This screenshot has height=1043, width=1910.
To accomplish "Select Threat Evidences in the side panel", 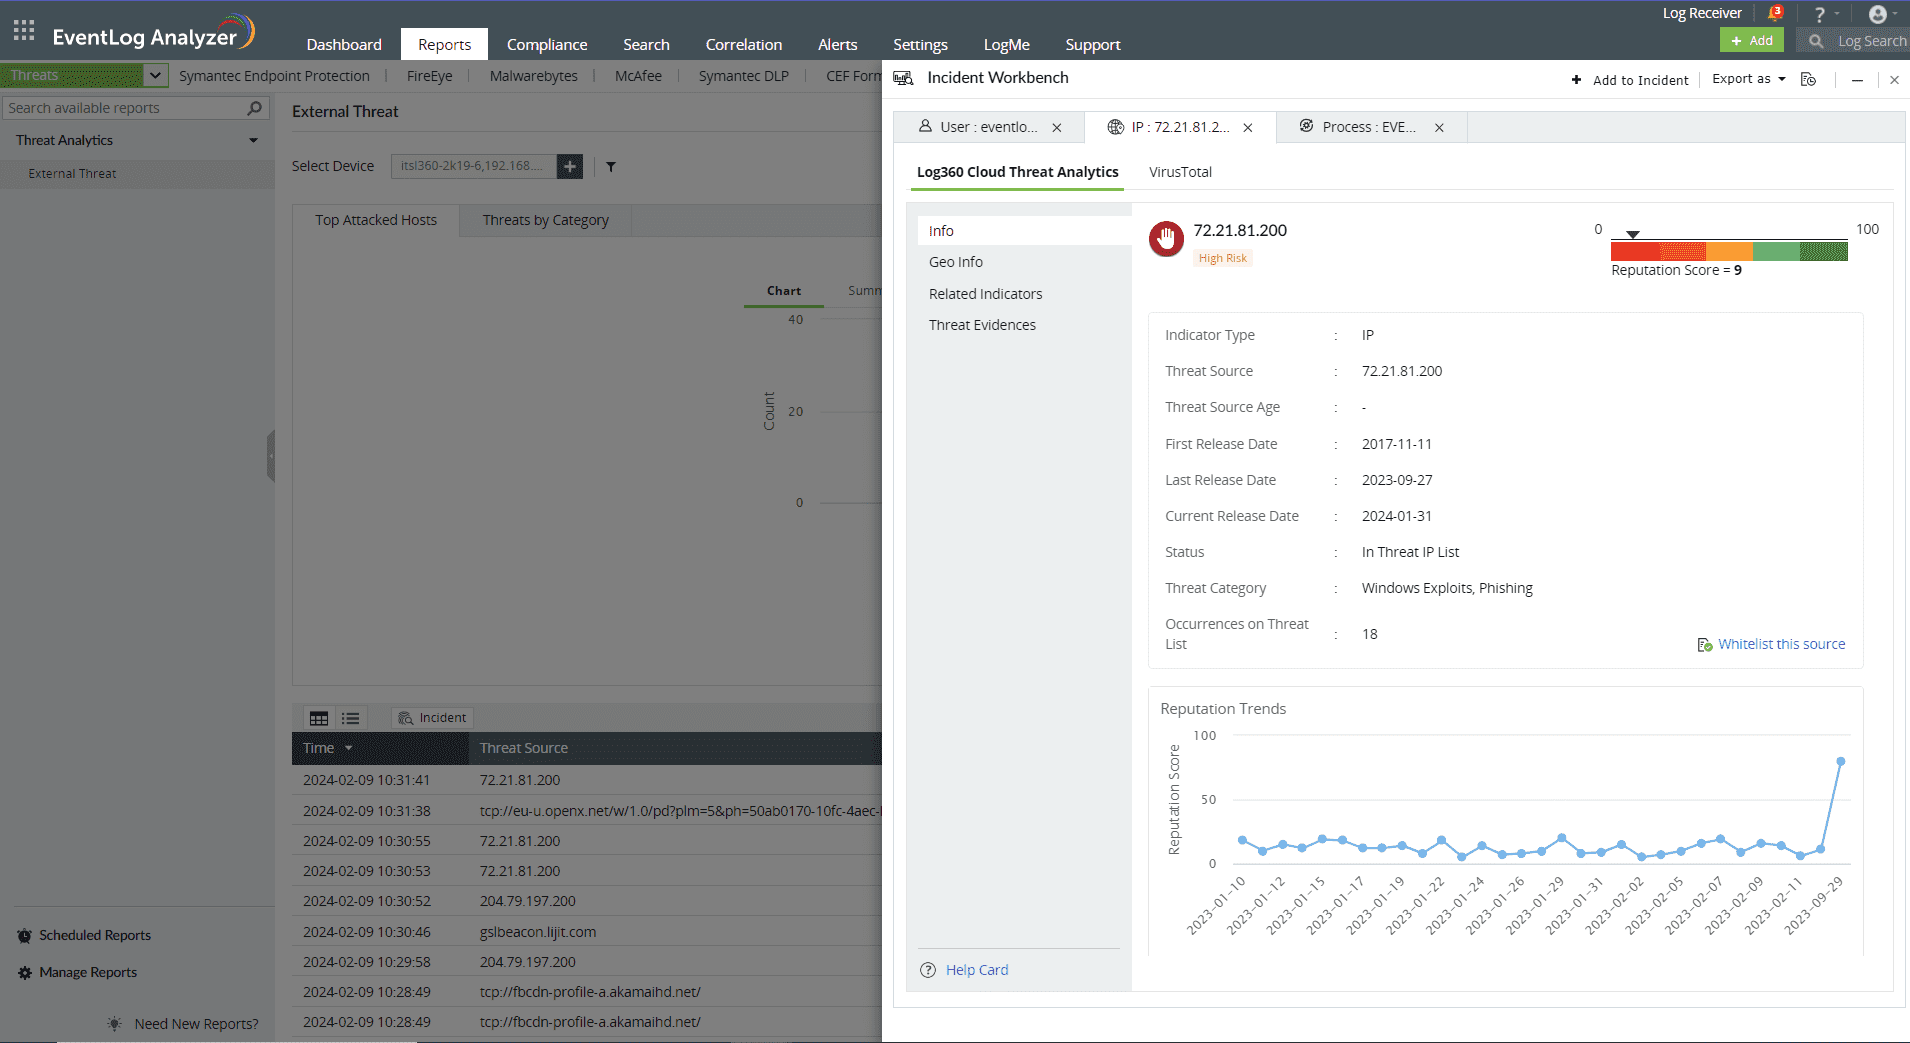I will [x=982, y=324].
